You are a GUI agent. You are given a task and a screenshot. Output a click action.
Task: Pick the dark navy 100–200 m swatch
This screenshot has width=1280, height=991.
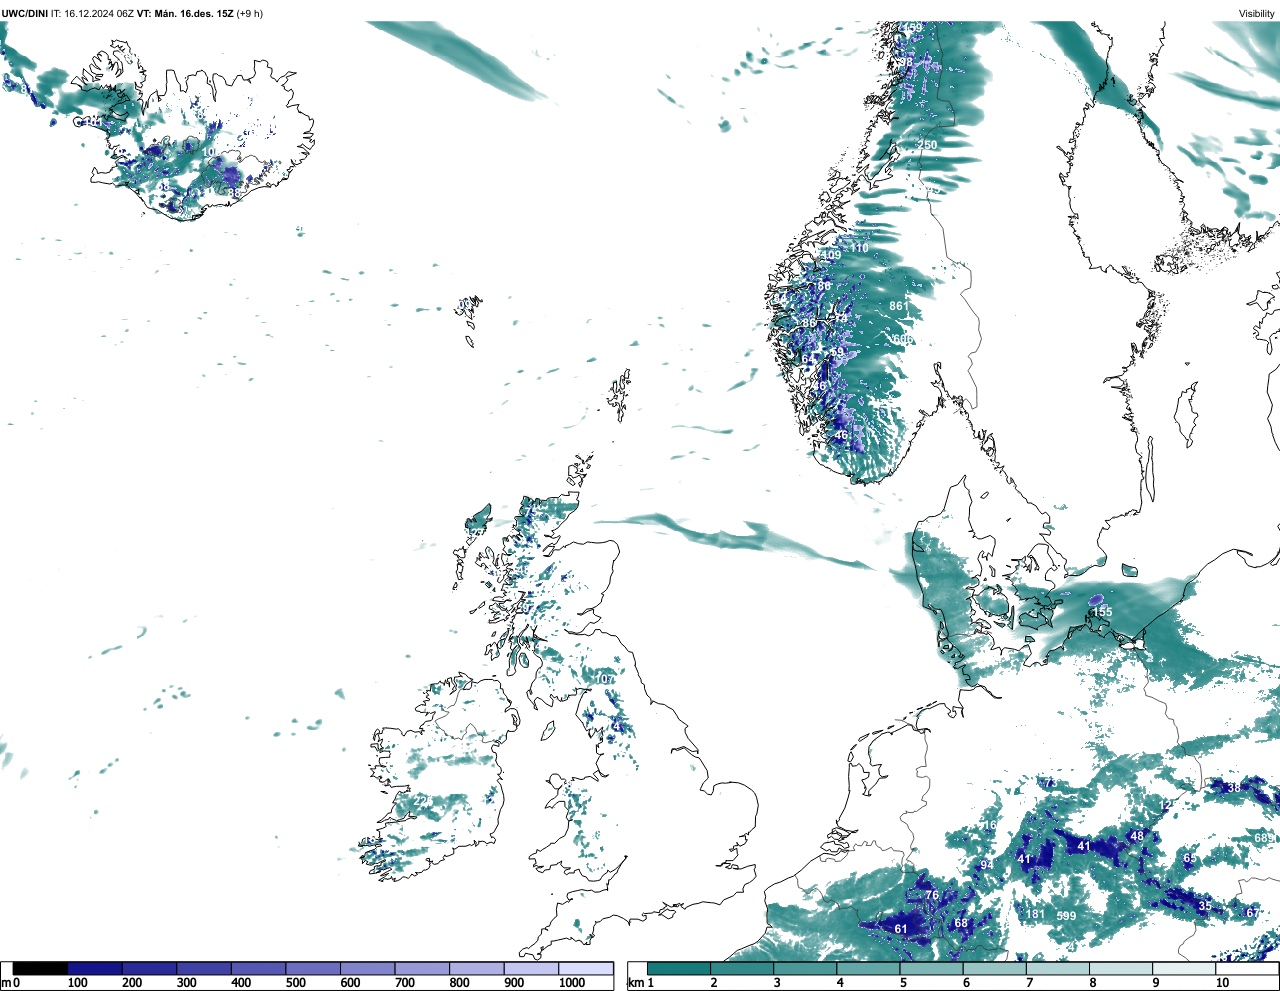coord(95,968)
